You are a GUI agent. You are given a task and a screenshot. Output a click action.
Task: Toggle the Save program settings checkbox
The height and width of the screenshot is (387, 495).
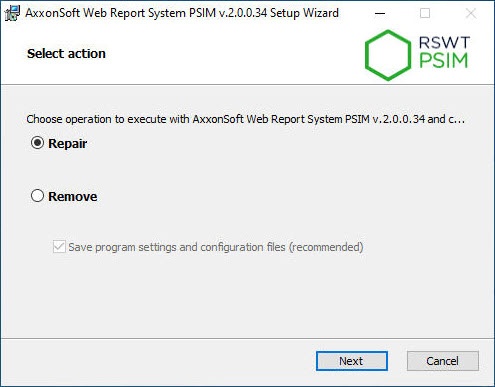coord(59,247)
